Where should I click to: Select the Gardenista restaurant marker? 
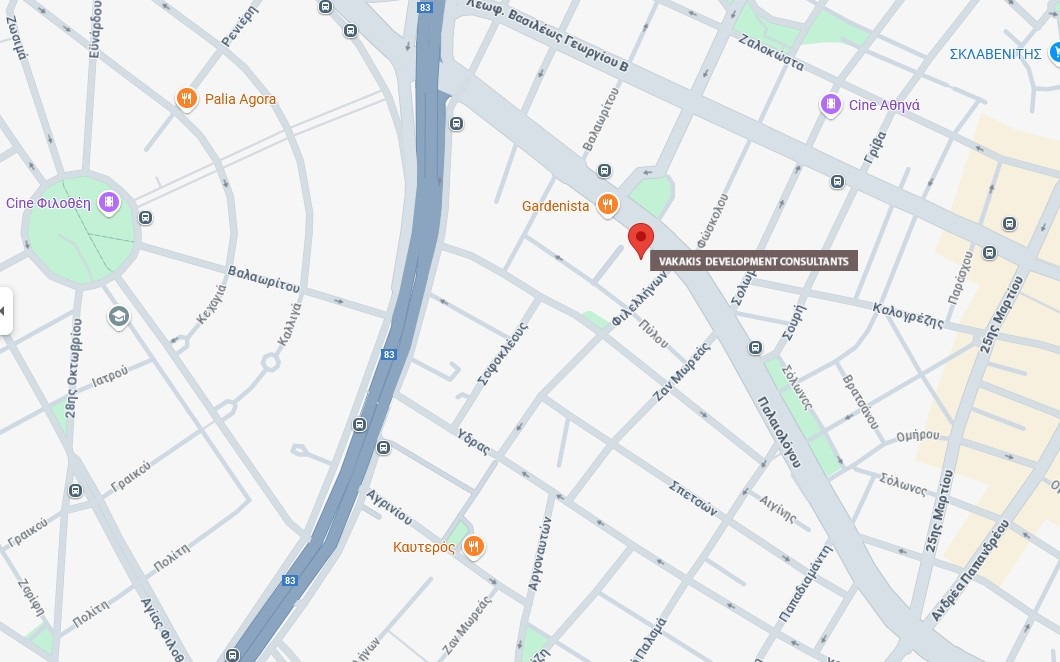pos(608,205)
